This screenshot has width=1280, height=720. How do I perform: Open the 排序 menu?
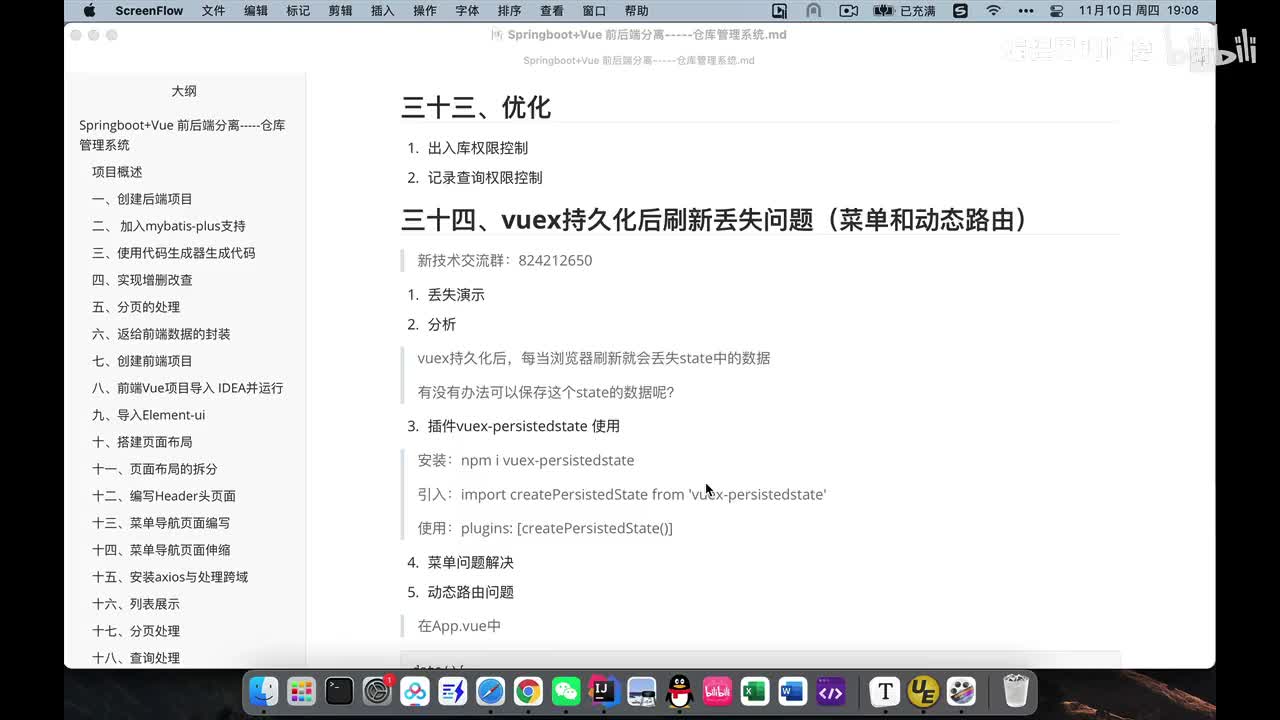point(509,11)
